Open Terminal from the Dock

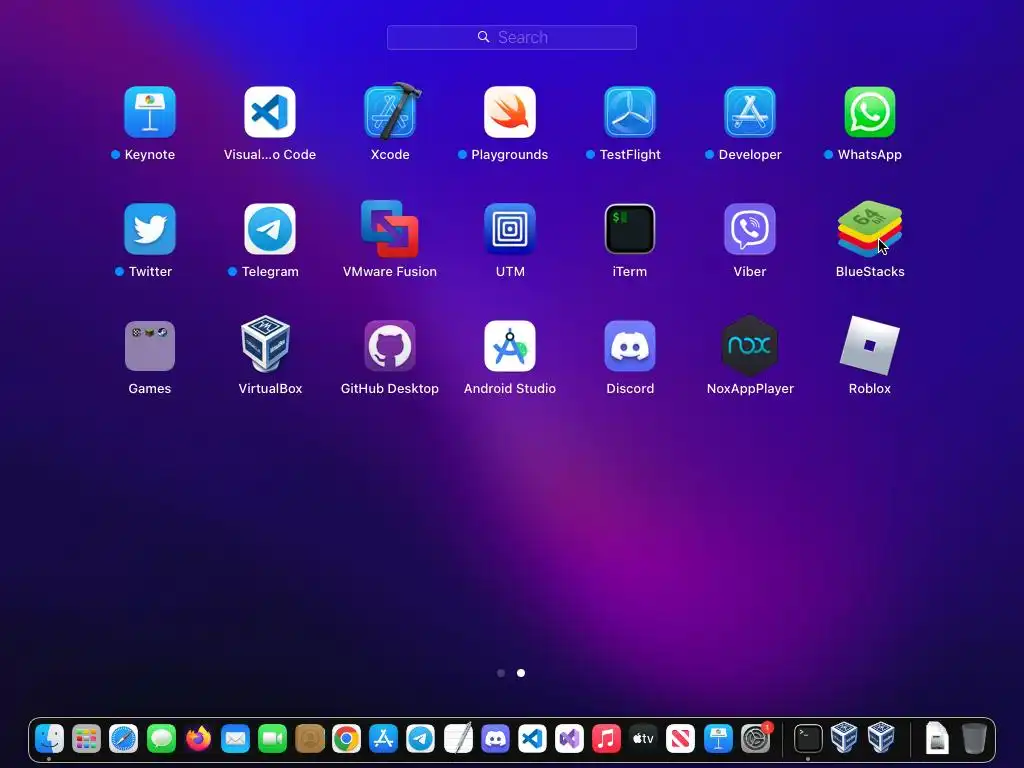pyautogui.click(x=808, y=739)
